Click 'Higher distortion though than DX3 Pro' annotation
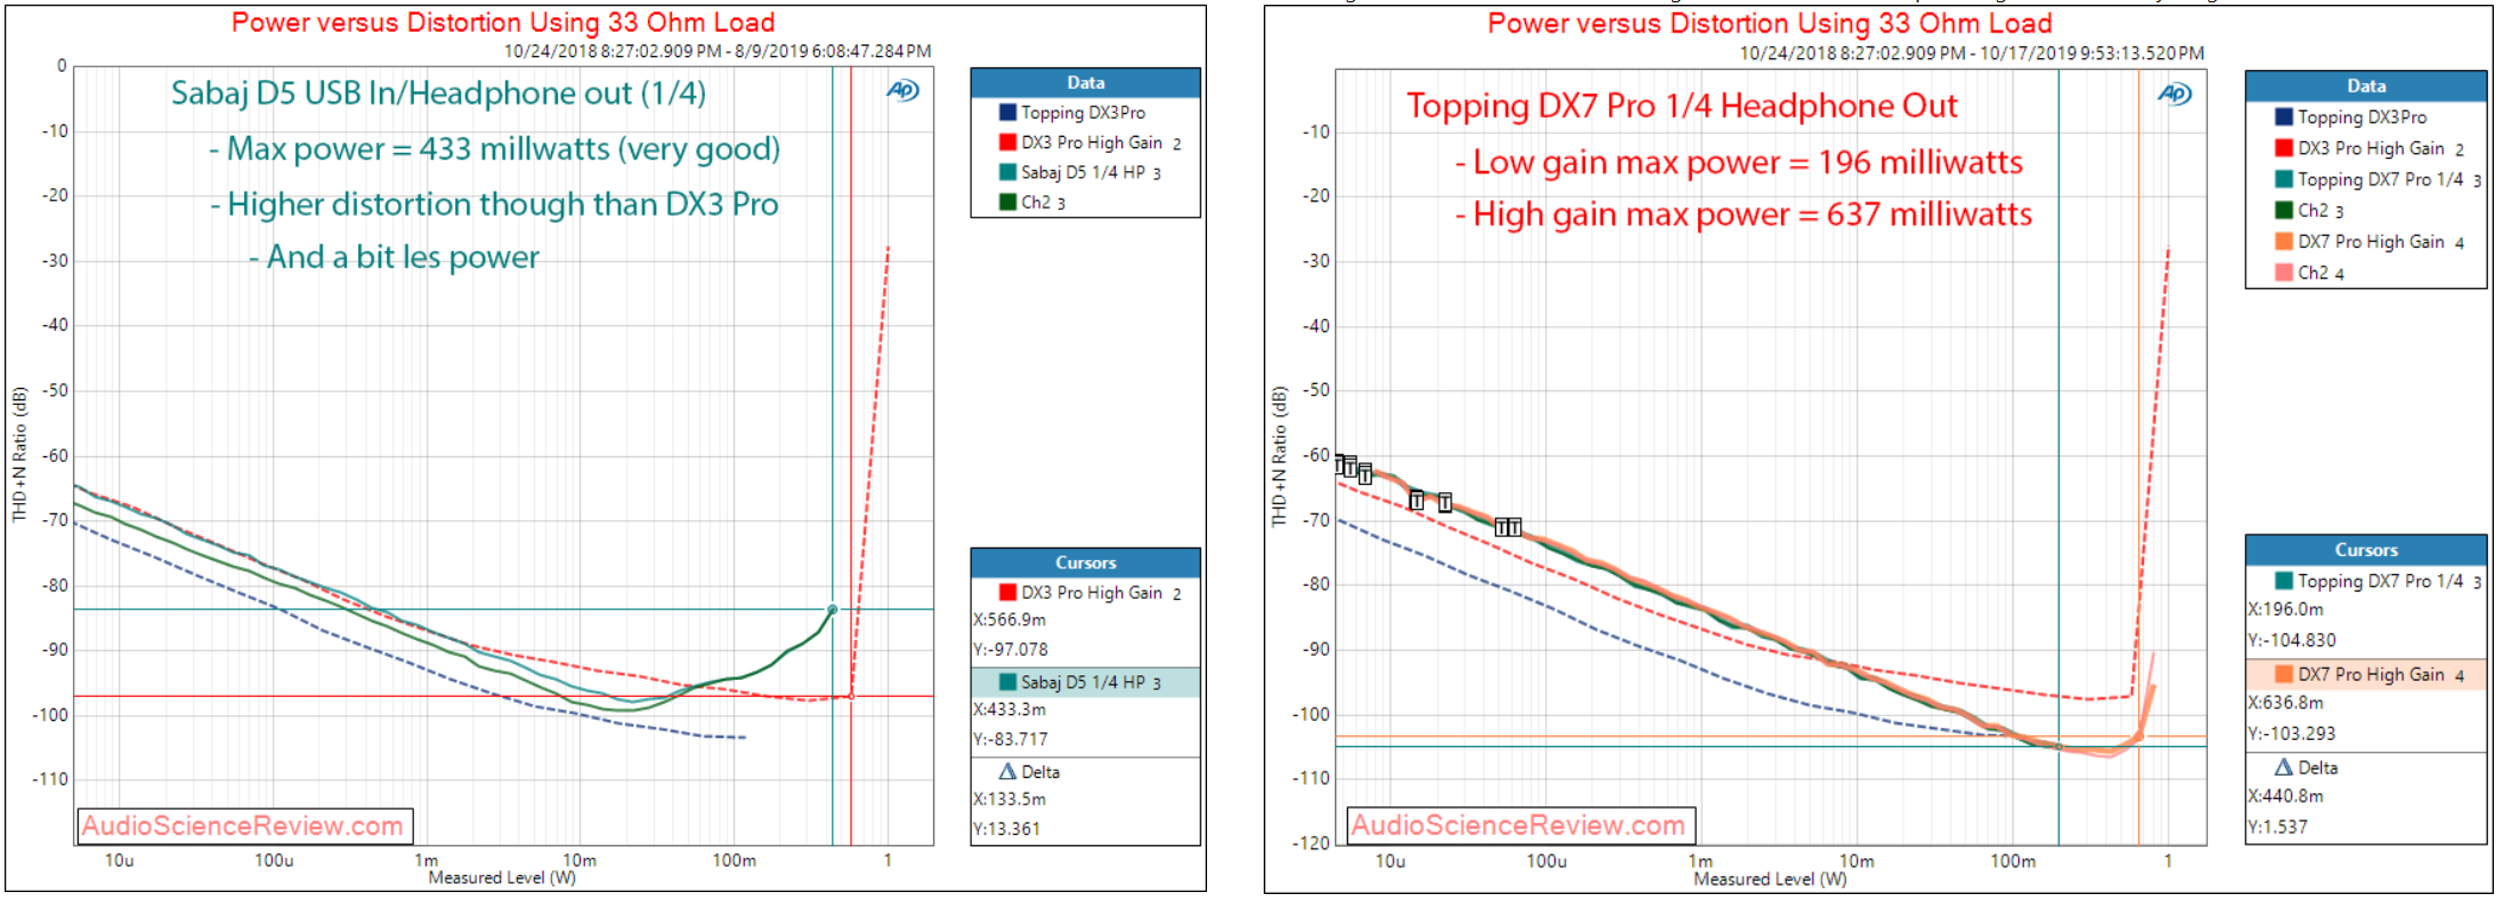Image resolution: width=2501 pixels, height=900 pixels. 494,204
